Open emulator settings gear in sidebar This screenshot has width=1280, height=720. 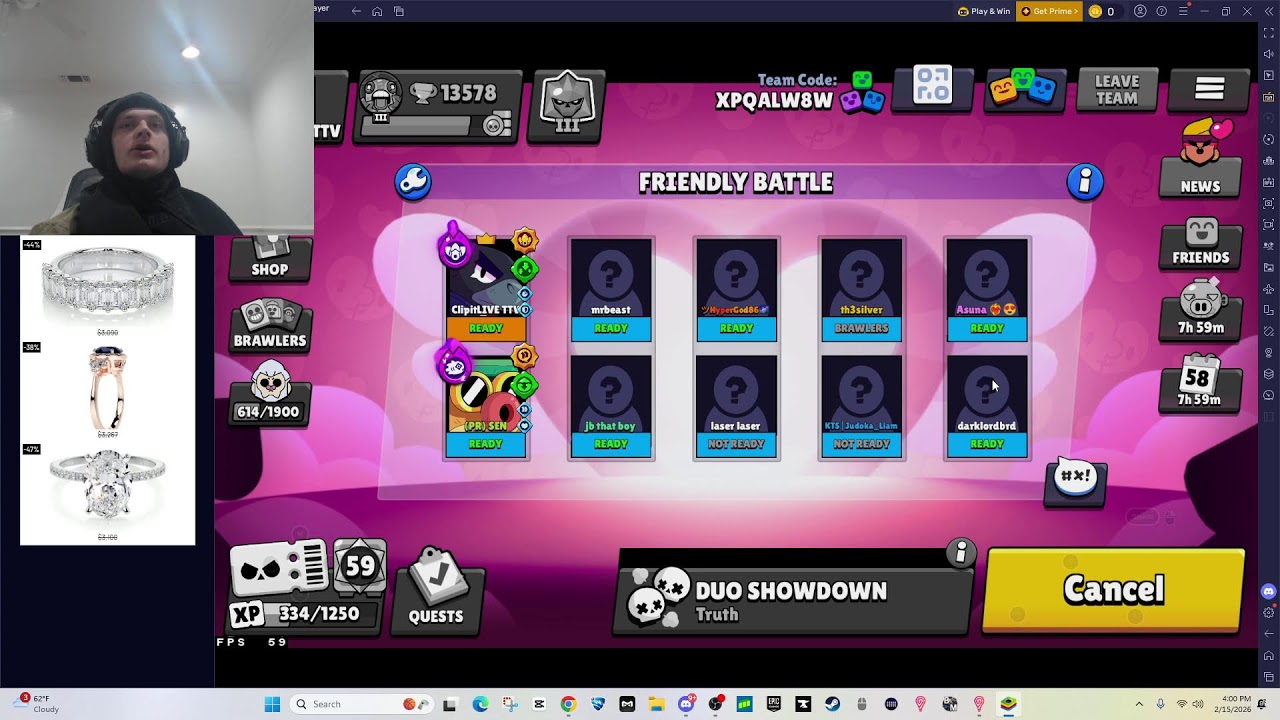(x=1269, y=612)
